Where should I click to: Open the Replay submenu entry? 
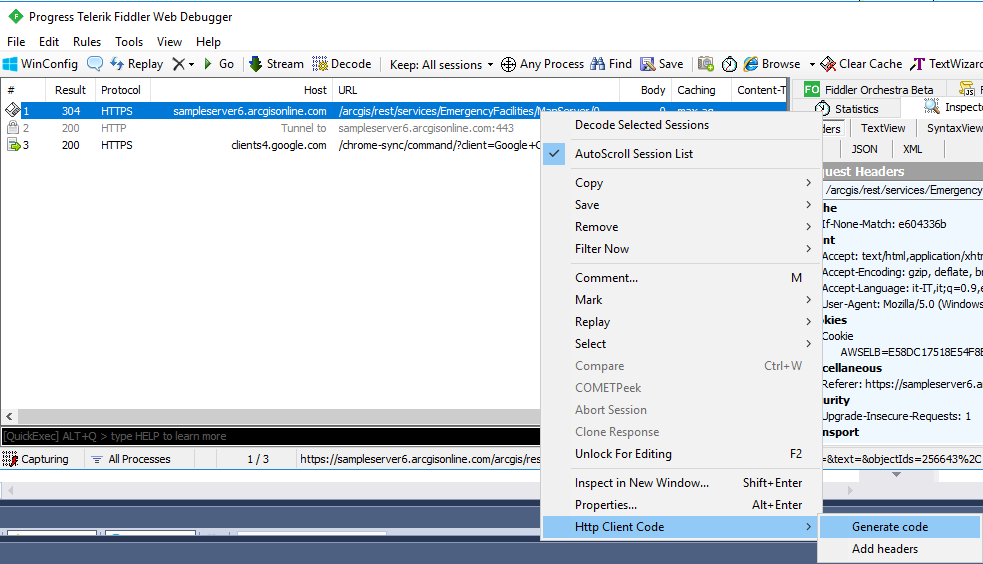pyautogui.click(x=681, y=321)
